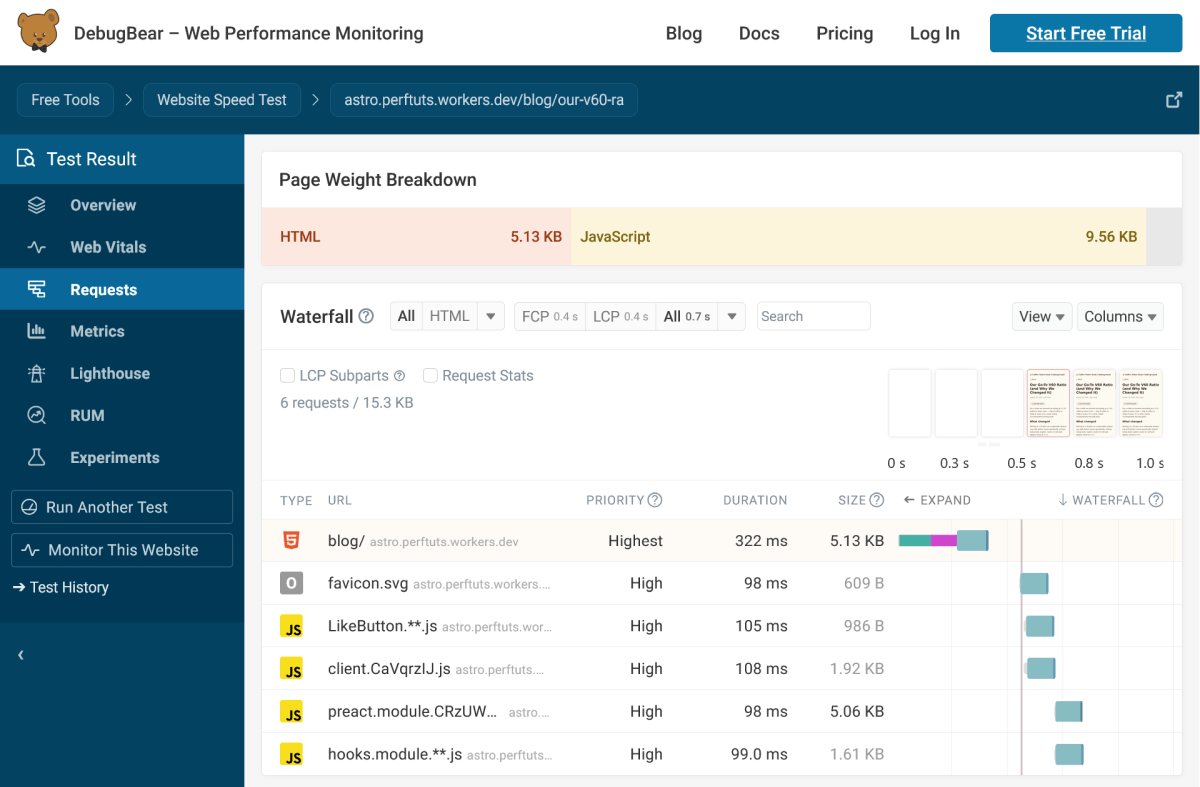Click the JS icon for client.CaVqrzlJ.js
The width and height of the screenshot is (1200, 787).
pyautogui.click(x=291, y=669)
